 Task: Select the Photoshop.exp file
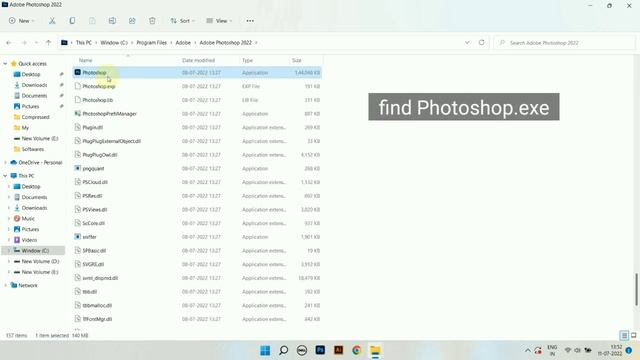198,86
